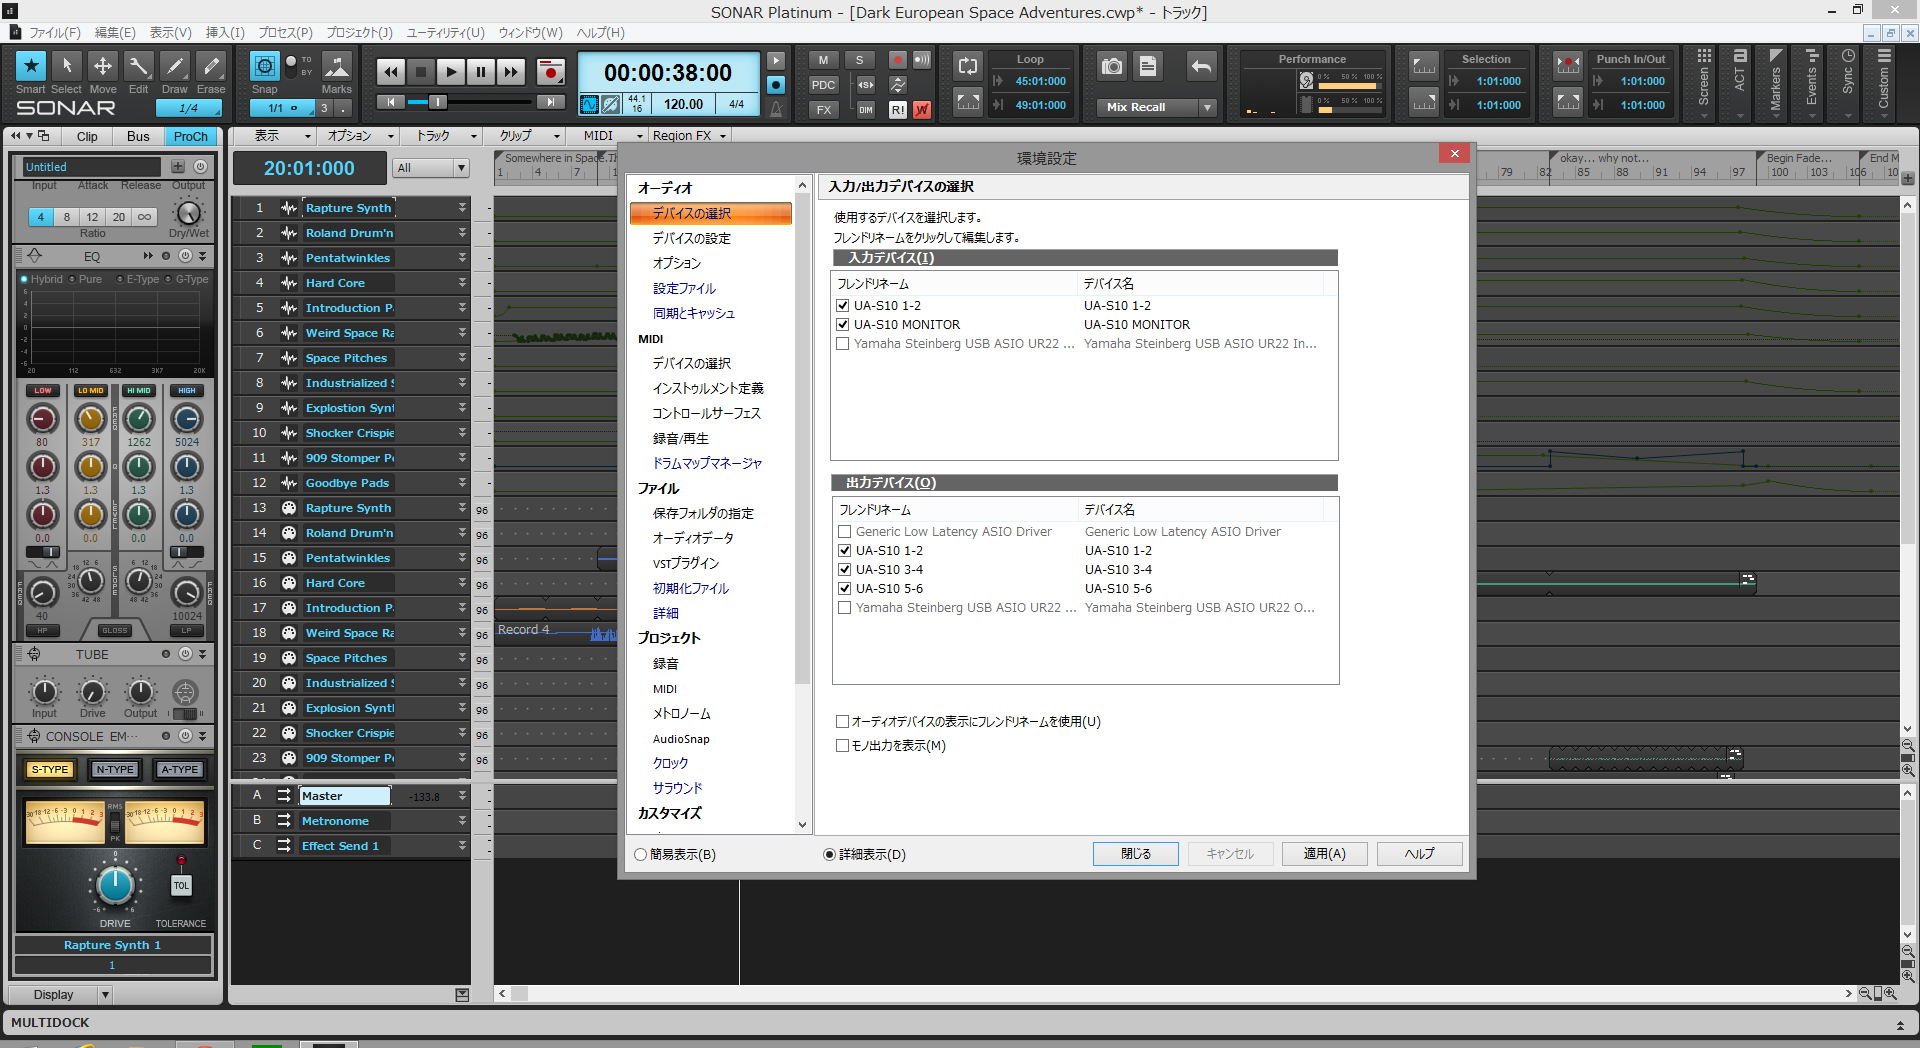Open the Marks tool
The image size is (1920, 1048).
pos(337,67)
